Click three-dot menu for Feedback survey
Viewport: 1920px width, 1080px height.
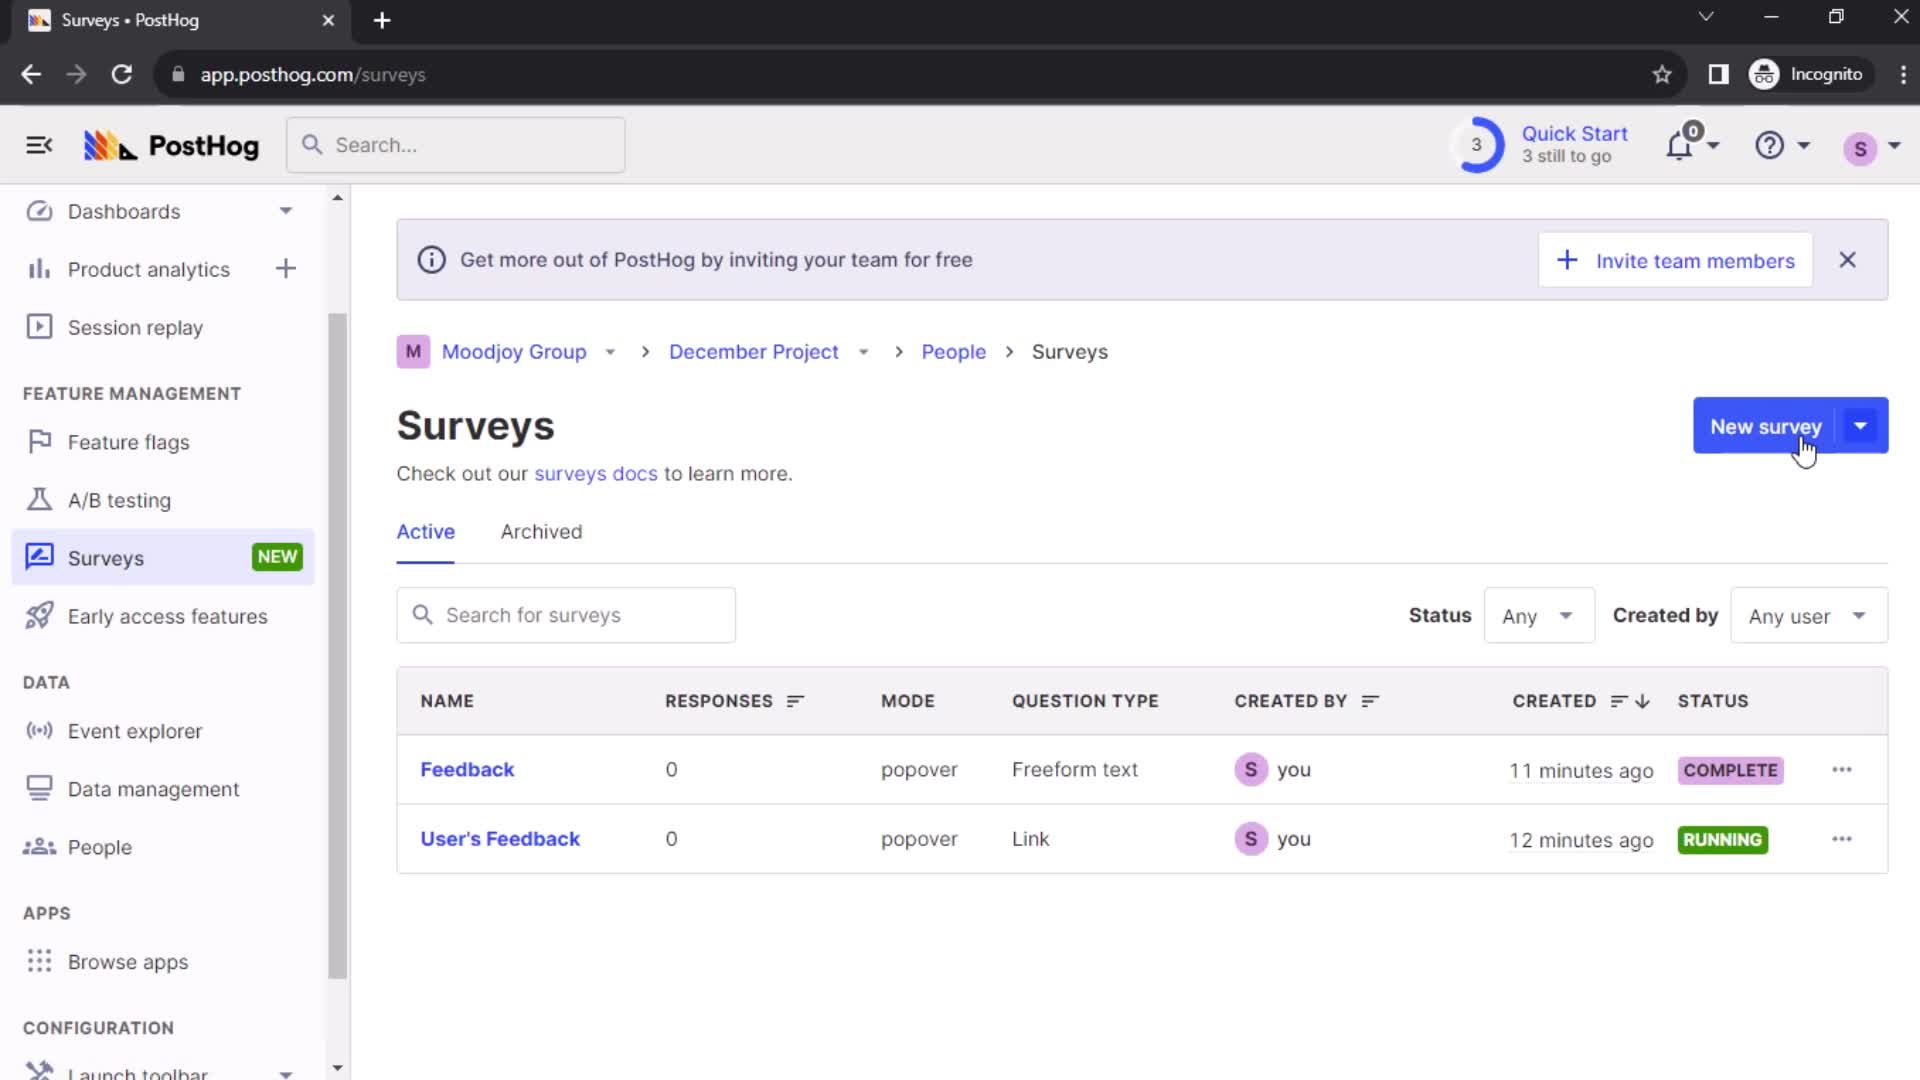(x=1842, y=769)
